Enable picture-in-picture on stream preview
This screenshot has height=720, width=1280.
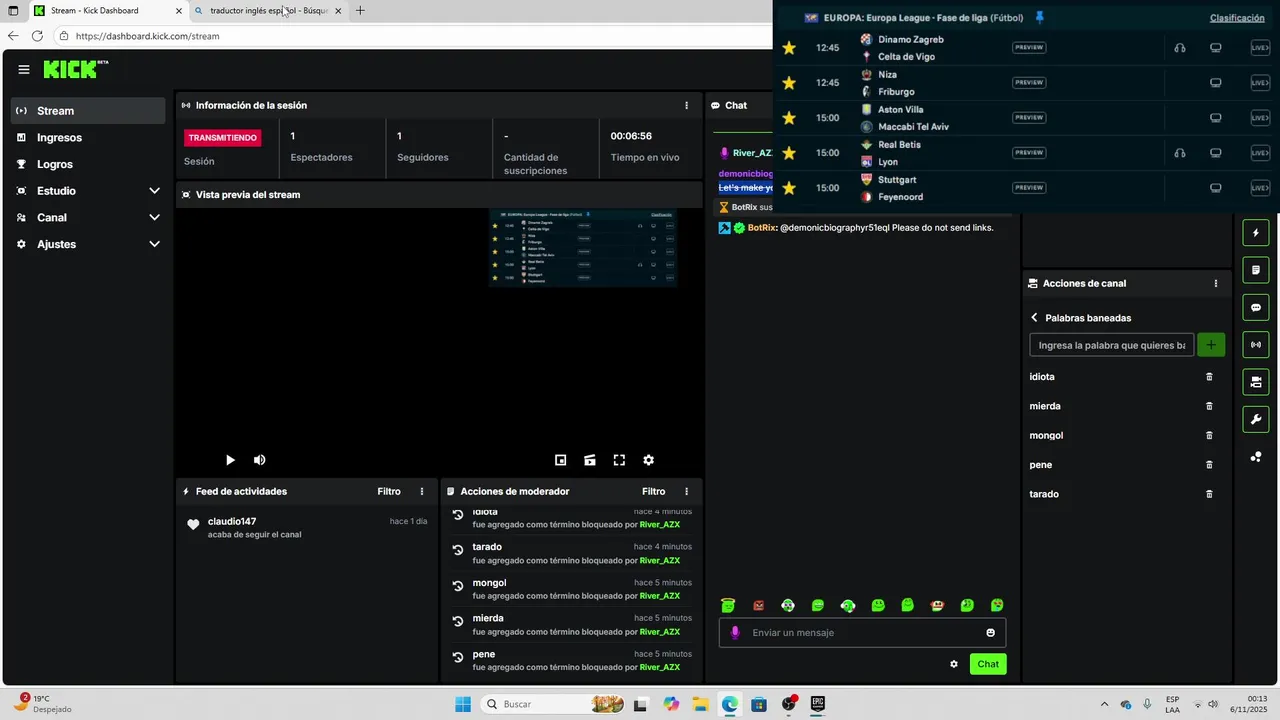coord(561,460)
